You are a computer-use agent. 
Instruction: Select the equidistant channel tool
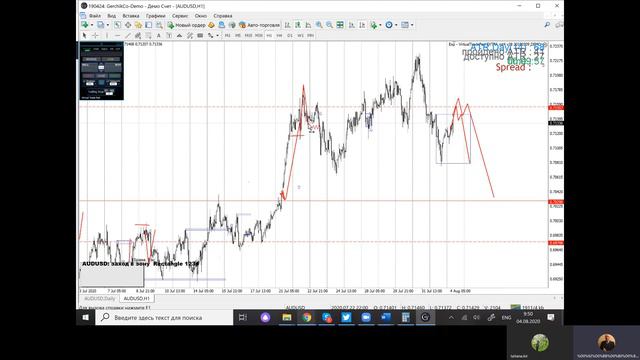[x=138, y=36]
